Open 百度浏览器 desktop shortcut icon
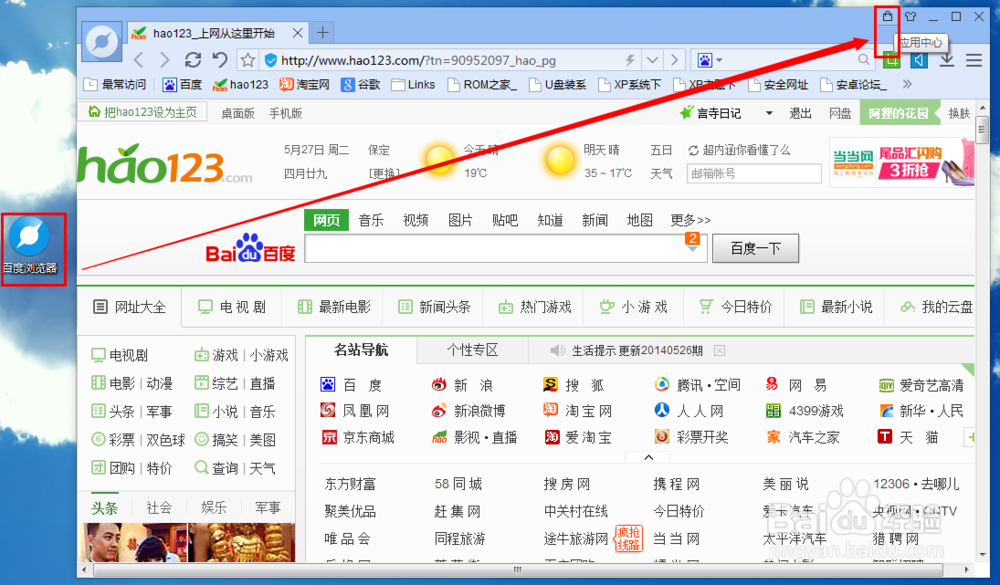The width and height of the screenshot is (1000, 585). [31, 246]
